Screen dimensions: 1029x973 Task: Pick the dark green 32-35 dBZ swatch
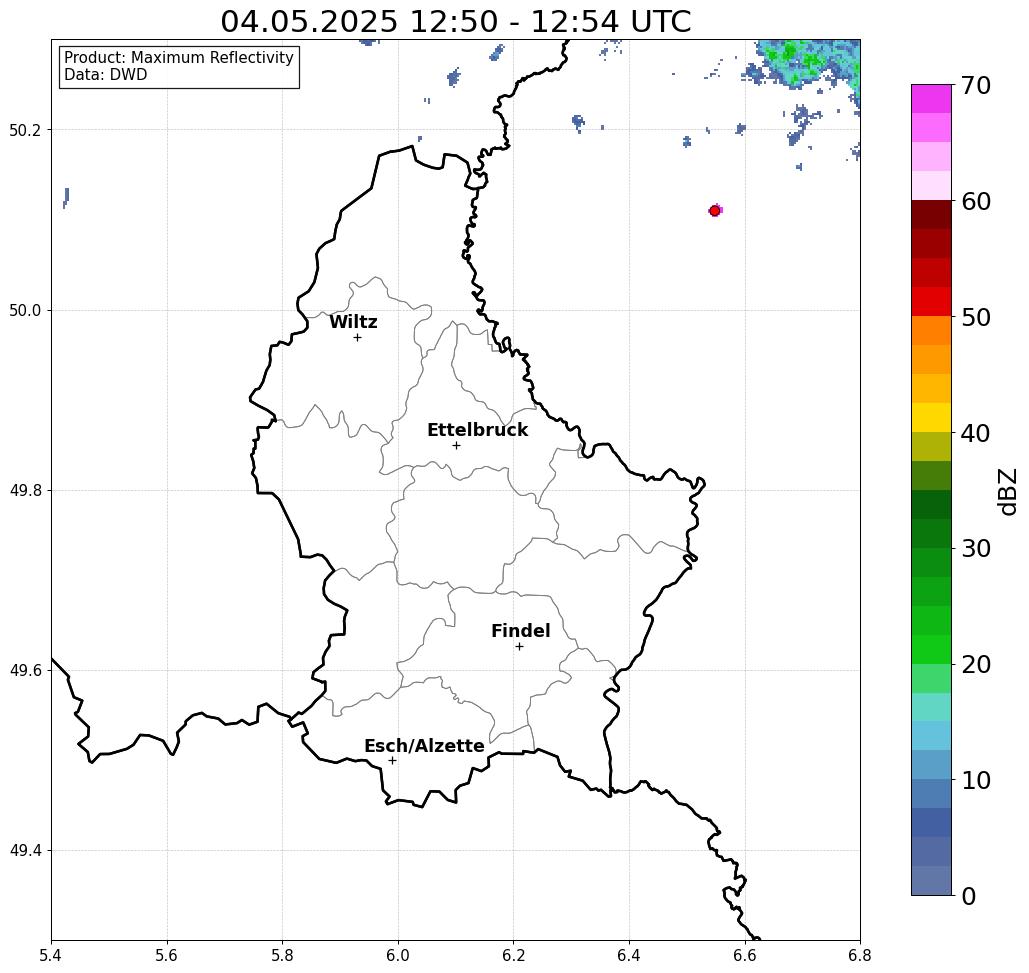point(931,505)
